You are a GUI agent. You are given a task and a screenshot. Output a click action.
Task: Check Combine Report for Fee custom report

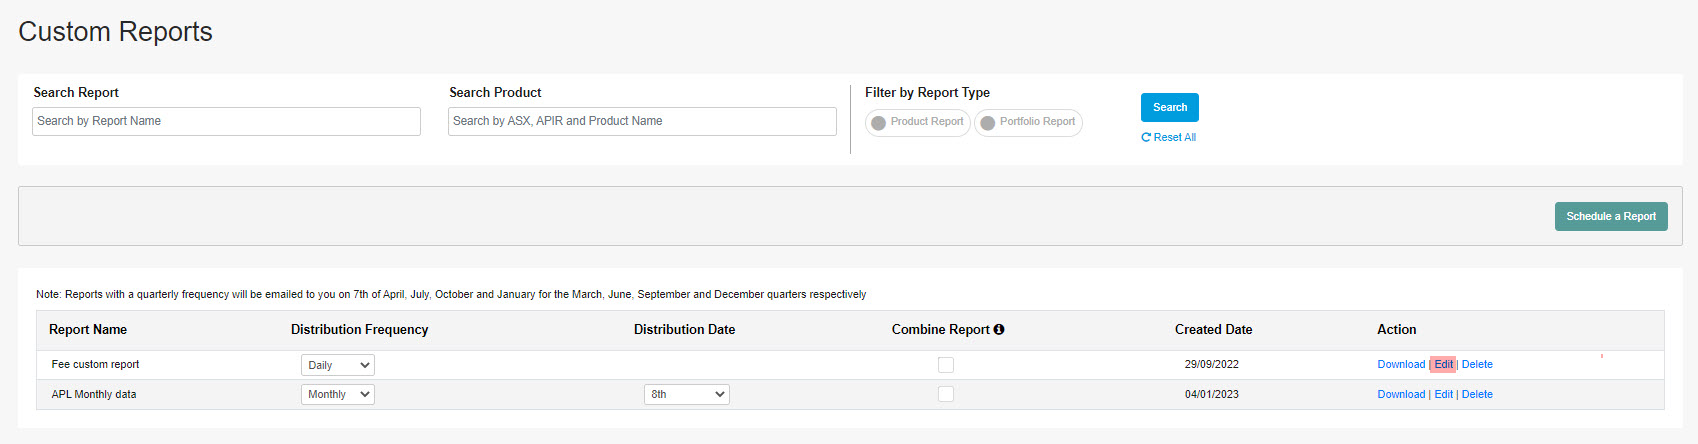click(x=946, y=365)
